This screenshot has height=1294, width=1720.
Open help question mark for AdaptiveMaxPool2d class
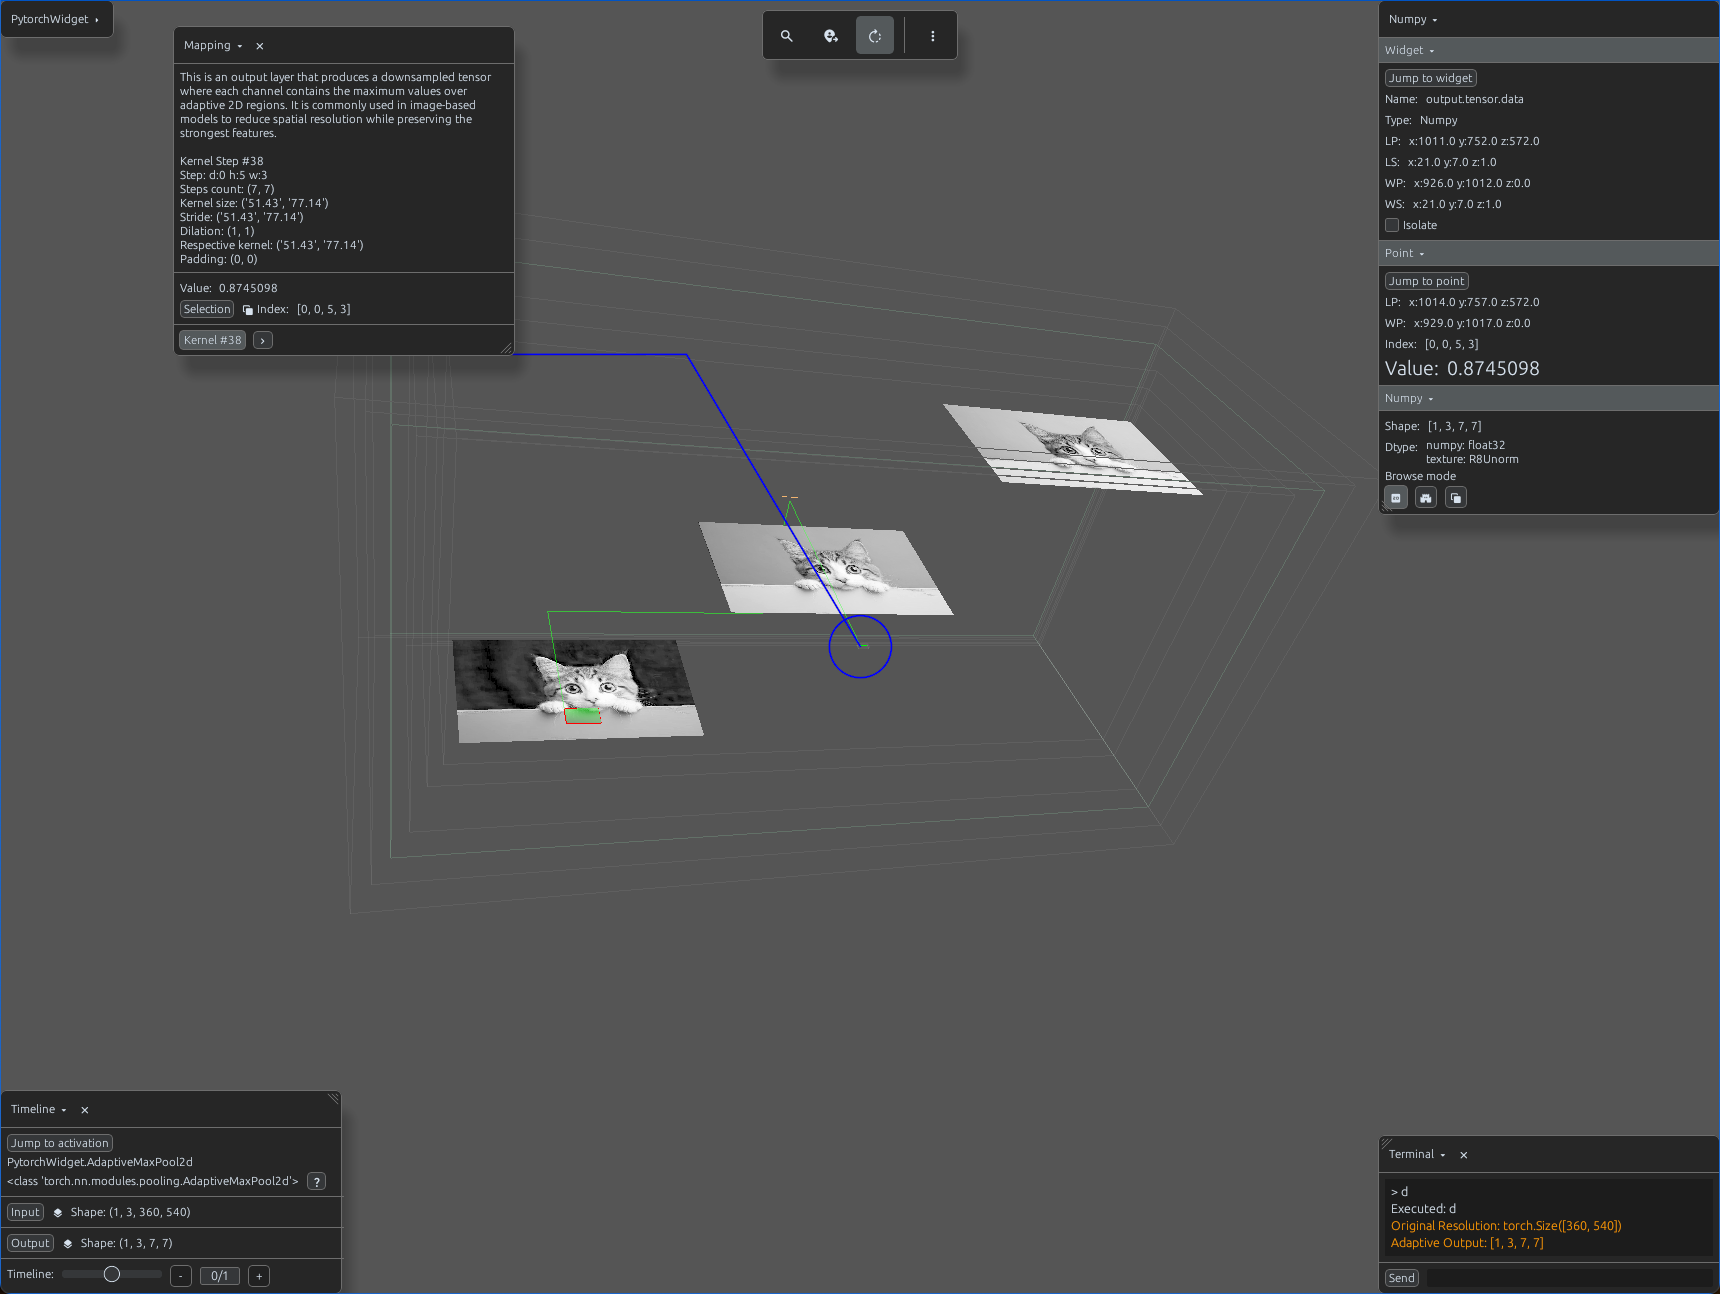click(x=316, y=1181)
